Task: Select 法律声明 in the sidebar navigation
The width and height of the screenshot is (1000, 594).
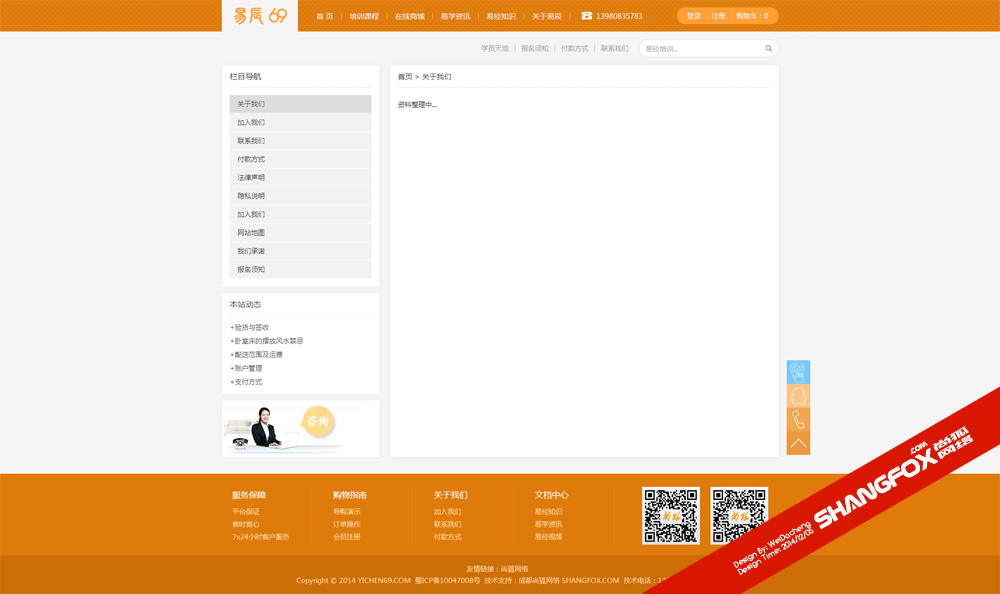Action: [300, 178]
